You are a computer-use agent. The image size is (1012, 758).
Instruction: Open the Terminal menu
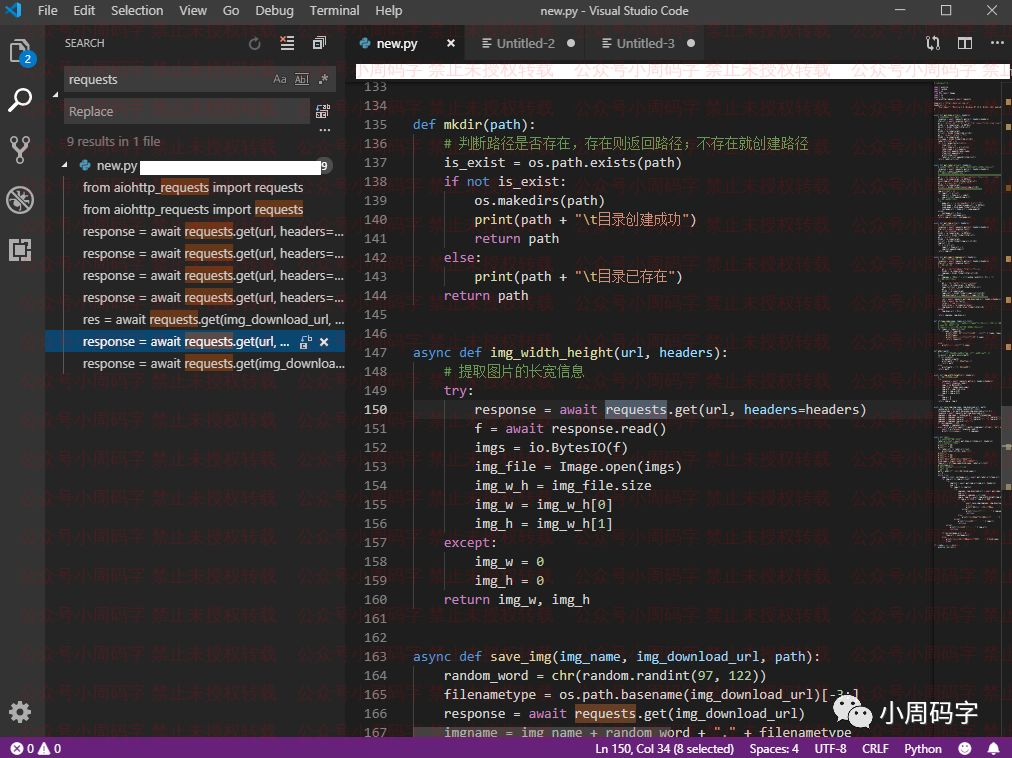pos(334,11)
